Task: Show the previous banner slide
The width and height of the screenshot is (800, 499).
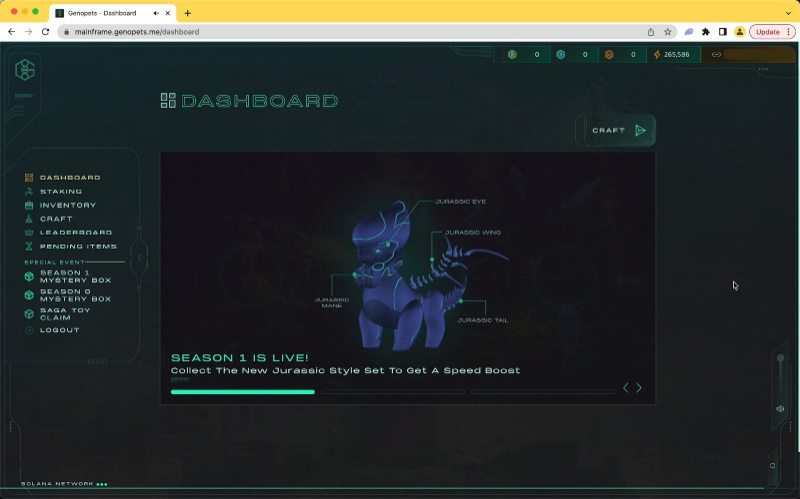Action: tap(626, 388)
